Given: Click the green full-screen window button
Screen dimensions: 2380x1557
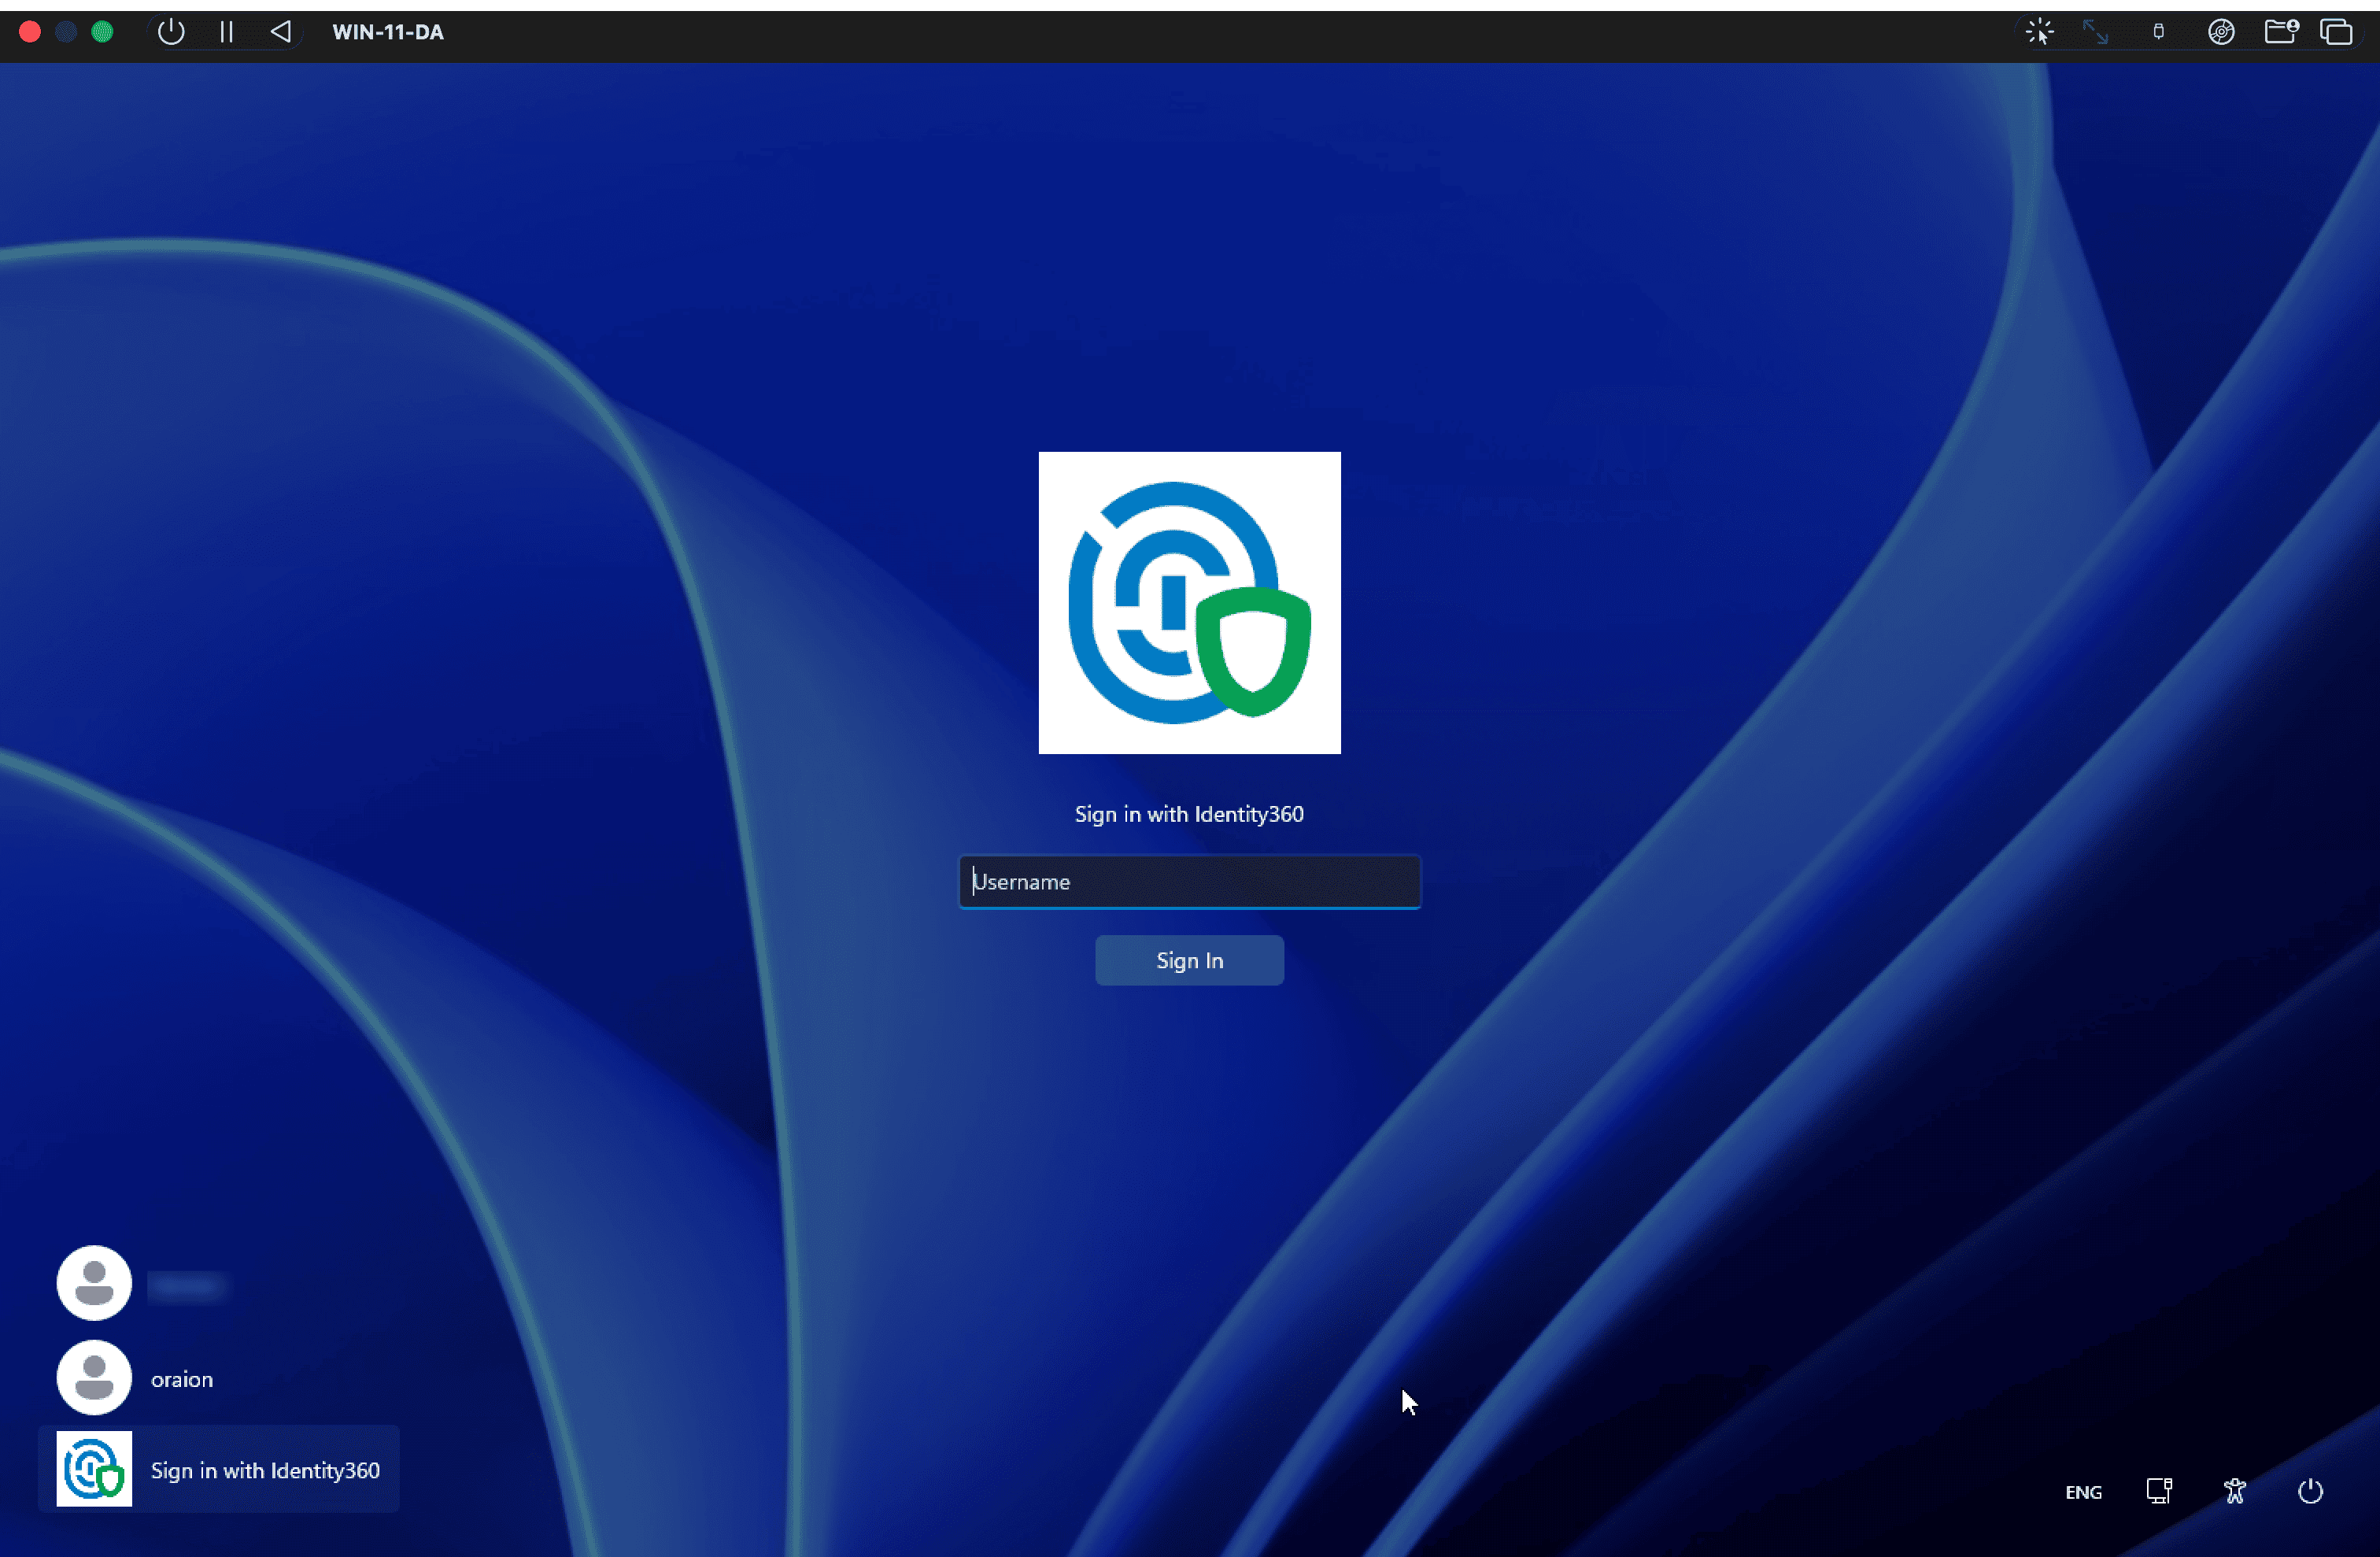Looking at the screenshot, I should coord(102,32).
